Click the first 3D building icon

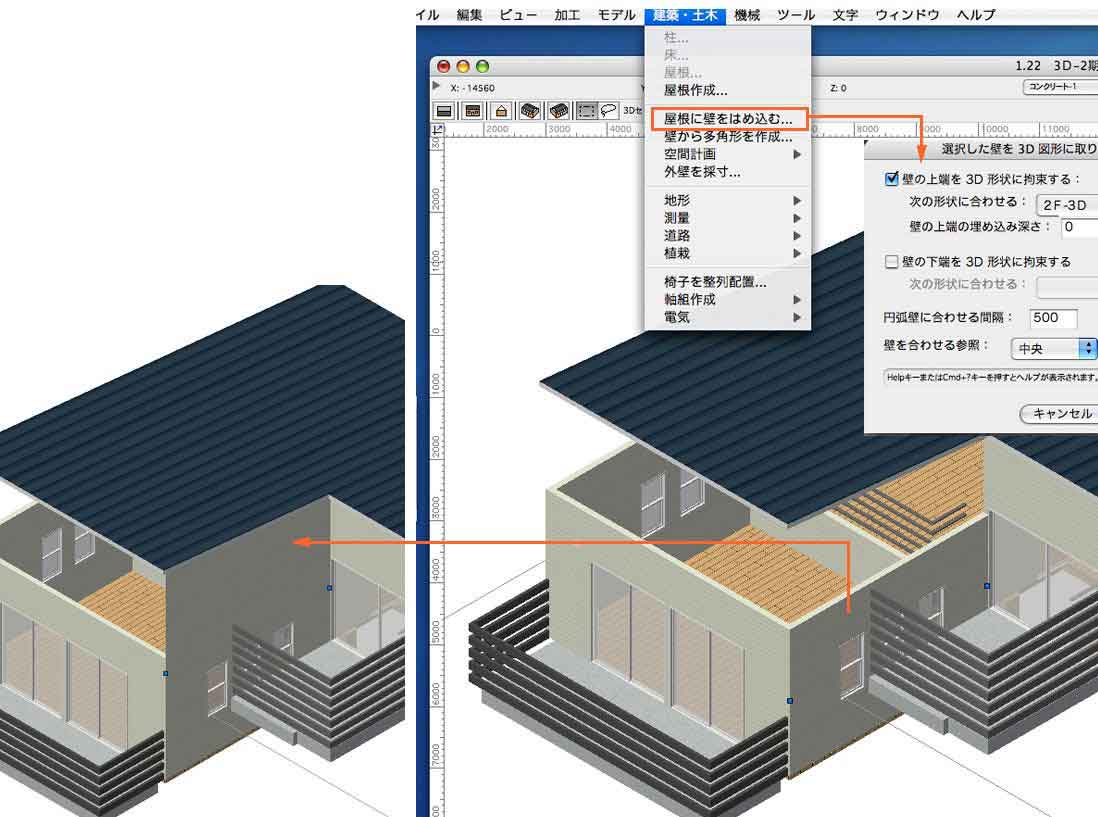tap(530, 111)
